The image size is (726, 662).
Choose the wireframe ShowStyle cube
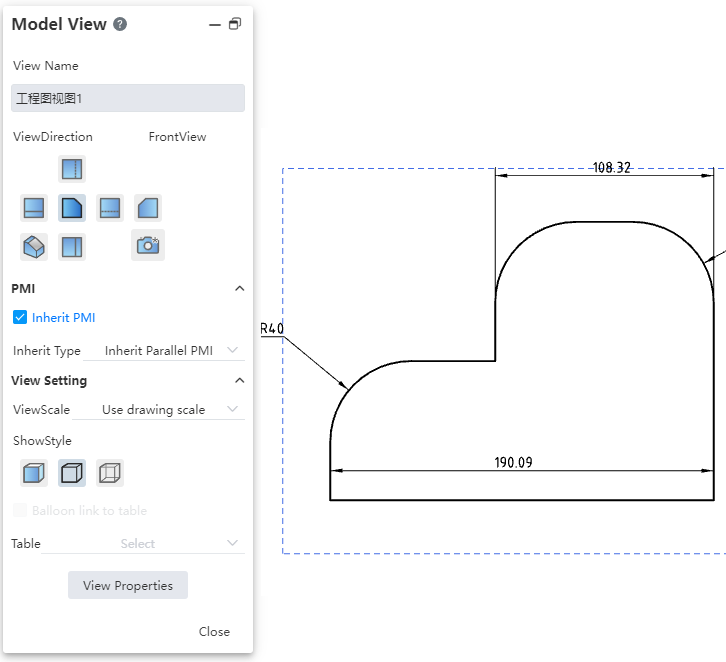tap(110, 473)
